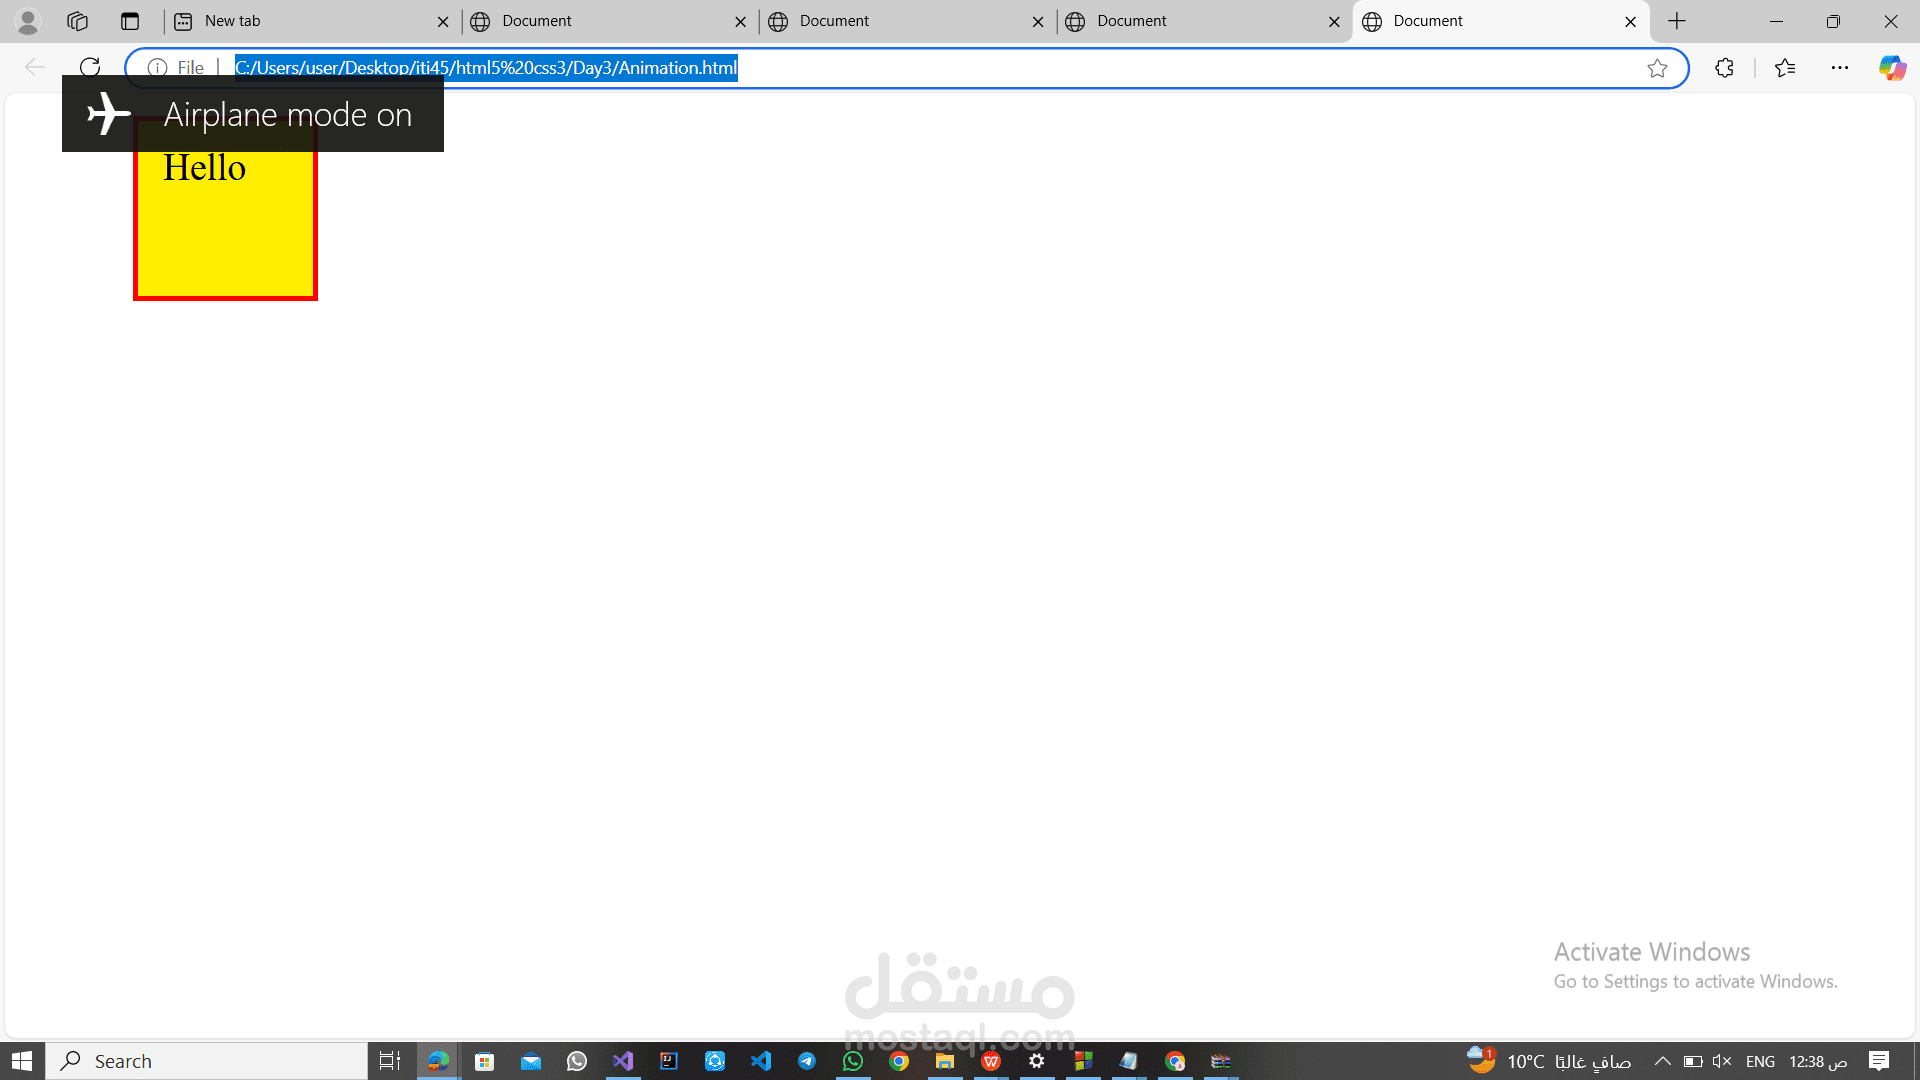
Task: Open Visual Studio Code from taskbar
Action: (761, 1061)
